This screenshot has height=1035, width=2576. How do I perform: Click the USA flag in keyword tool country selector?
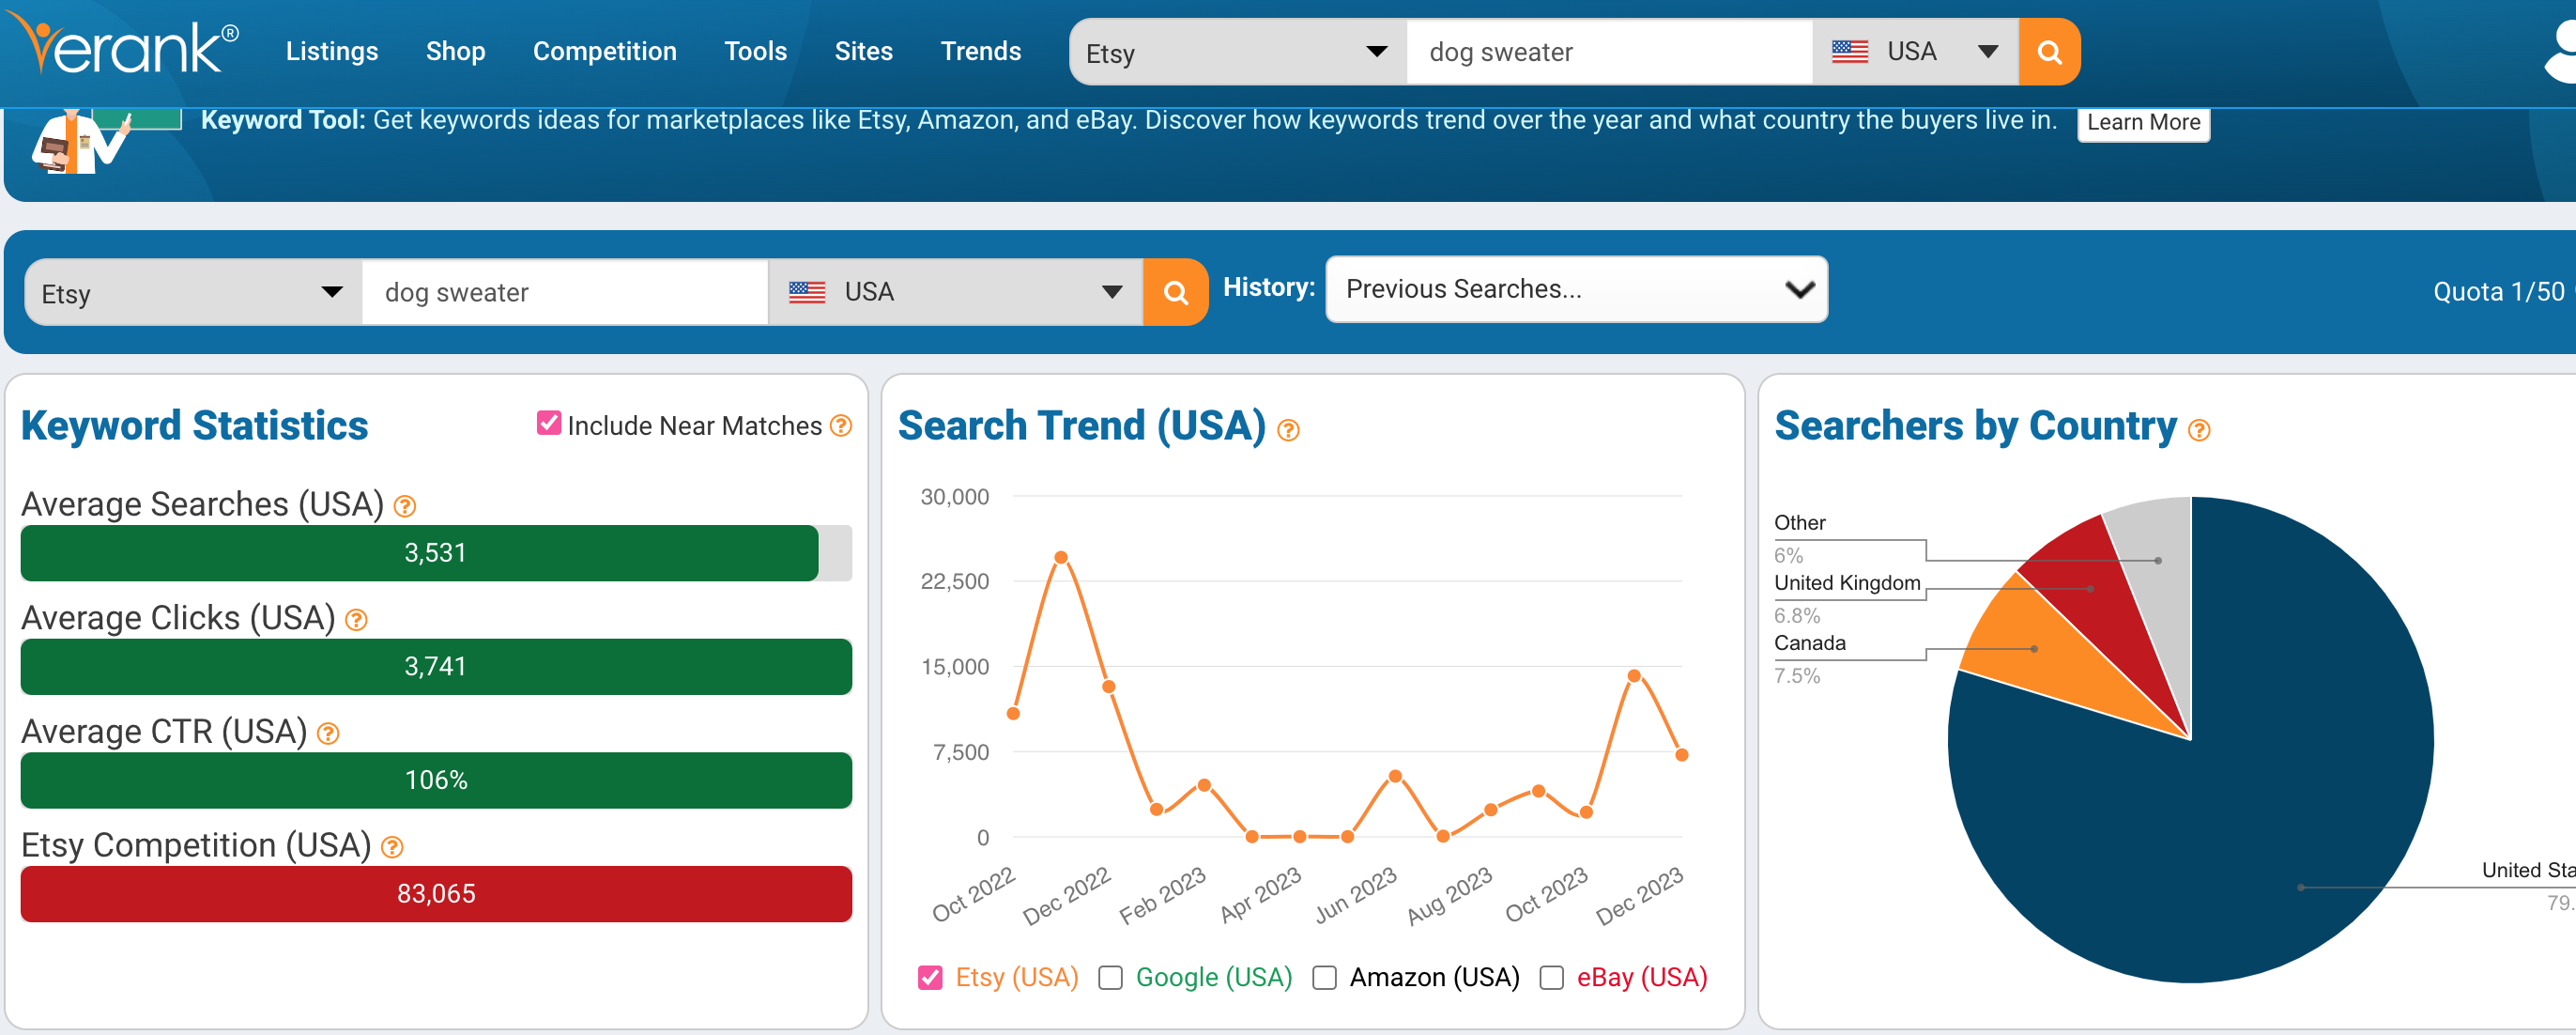[x=807, y=292]
